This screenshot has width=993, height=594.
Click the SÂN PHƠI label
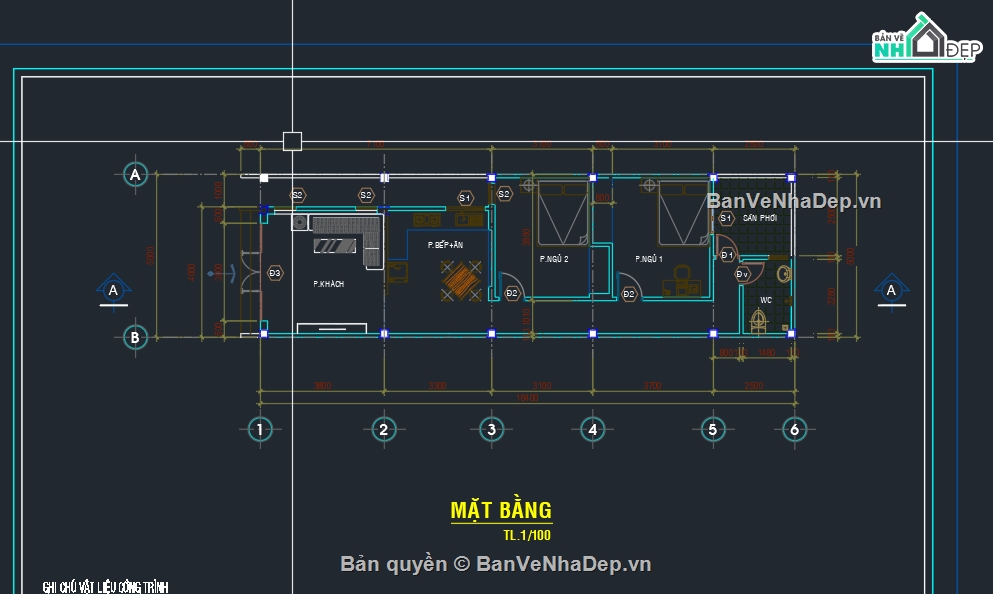click(760, 218)
